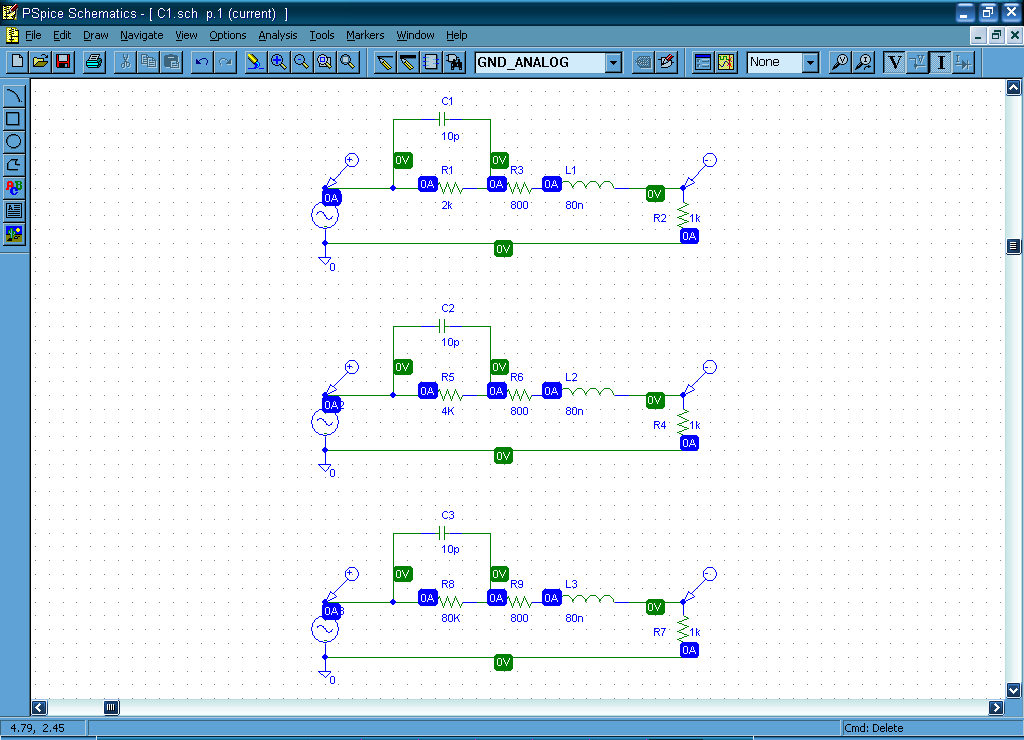Viewport: 1024px width, 740px height.
Task: Place a current marker
Action: coord(864,62)
